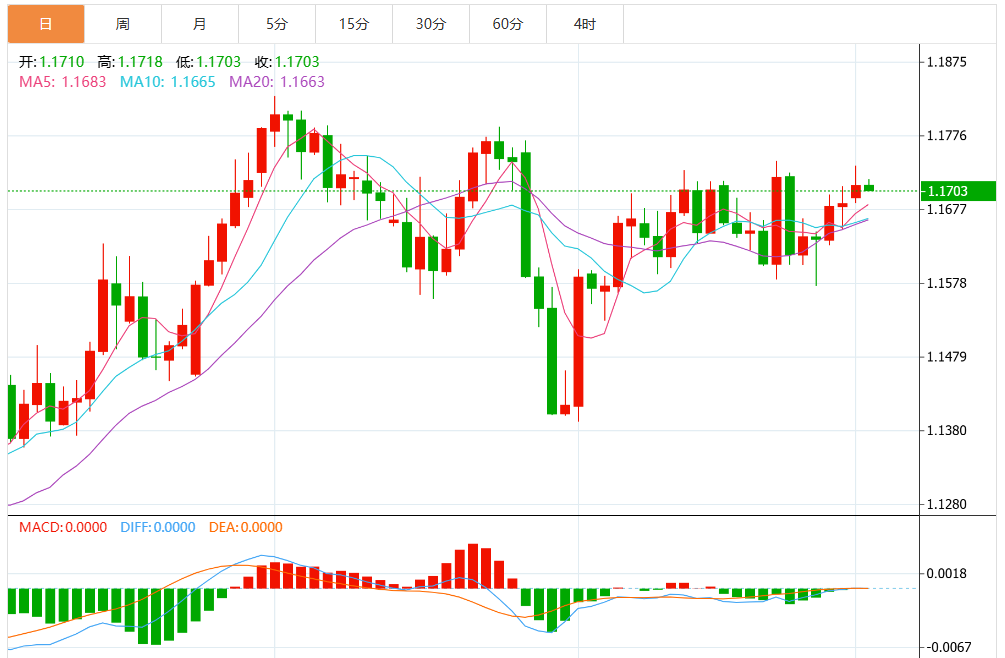Click the MACD 0.0000 indicator label
This screenshot has width=1005, height=658.
point(63,527)
